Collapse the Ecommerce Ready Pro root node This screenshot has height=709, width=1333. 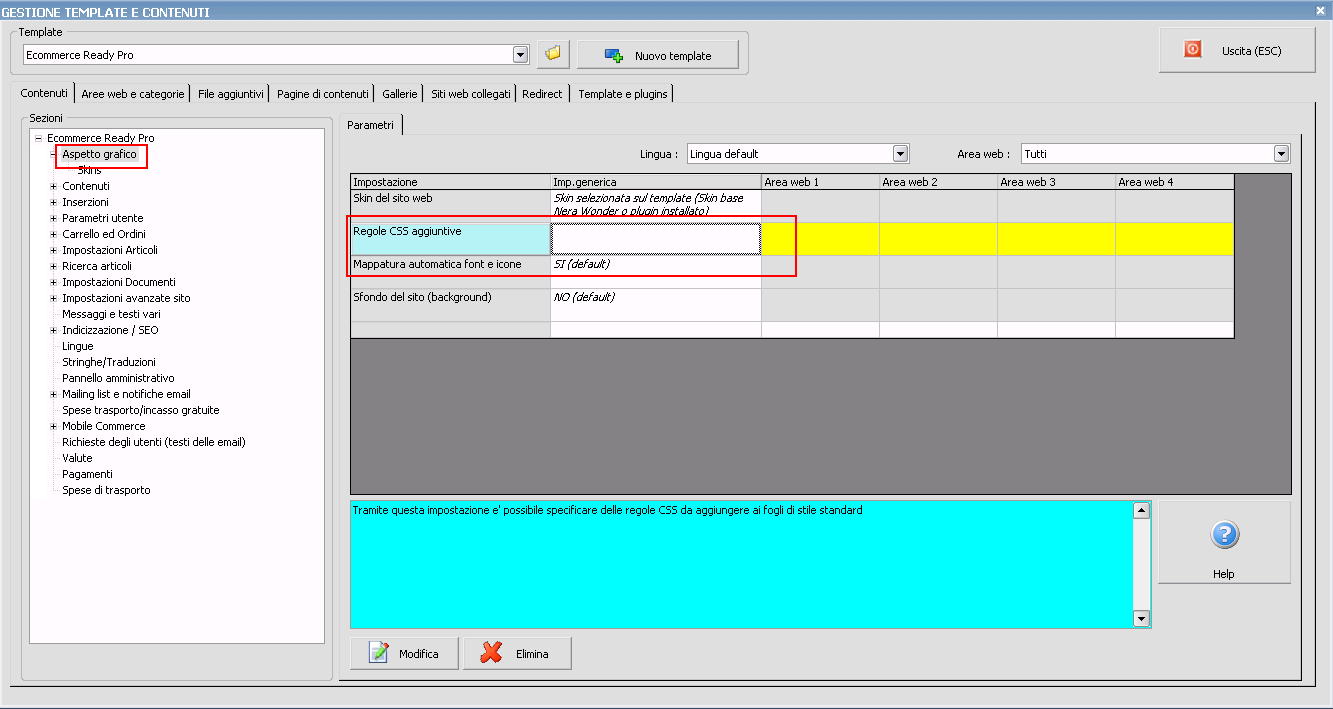point(38,138)
